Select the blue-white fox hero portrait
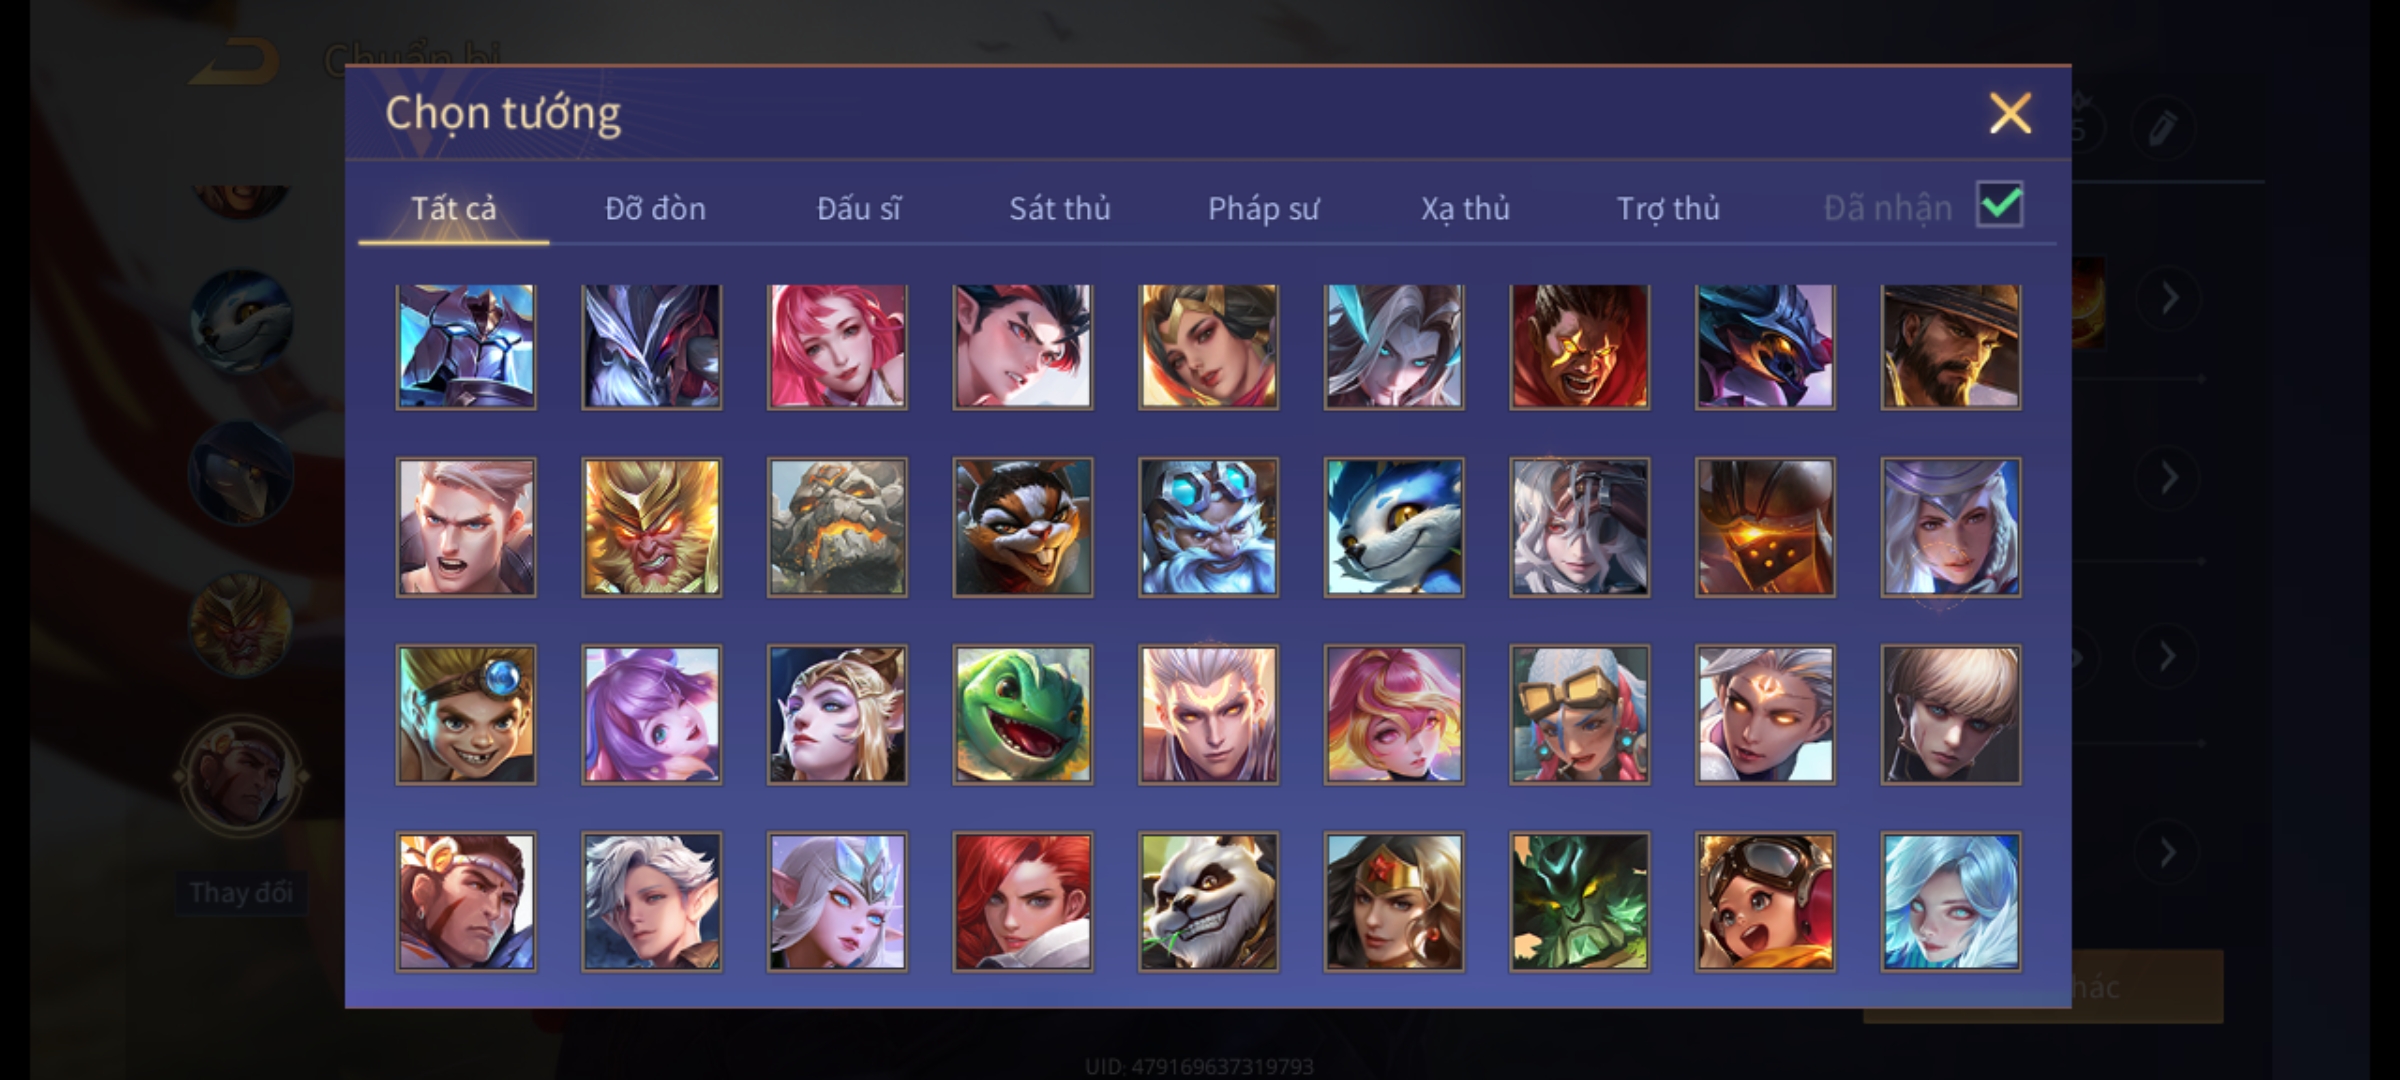This screenshot has width=2400, height=1080. pos(1394,527)
